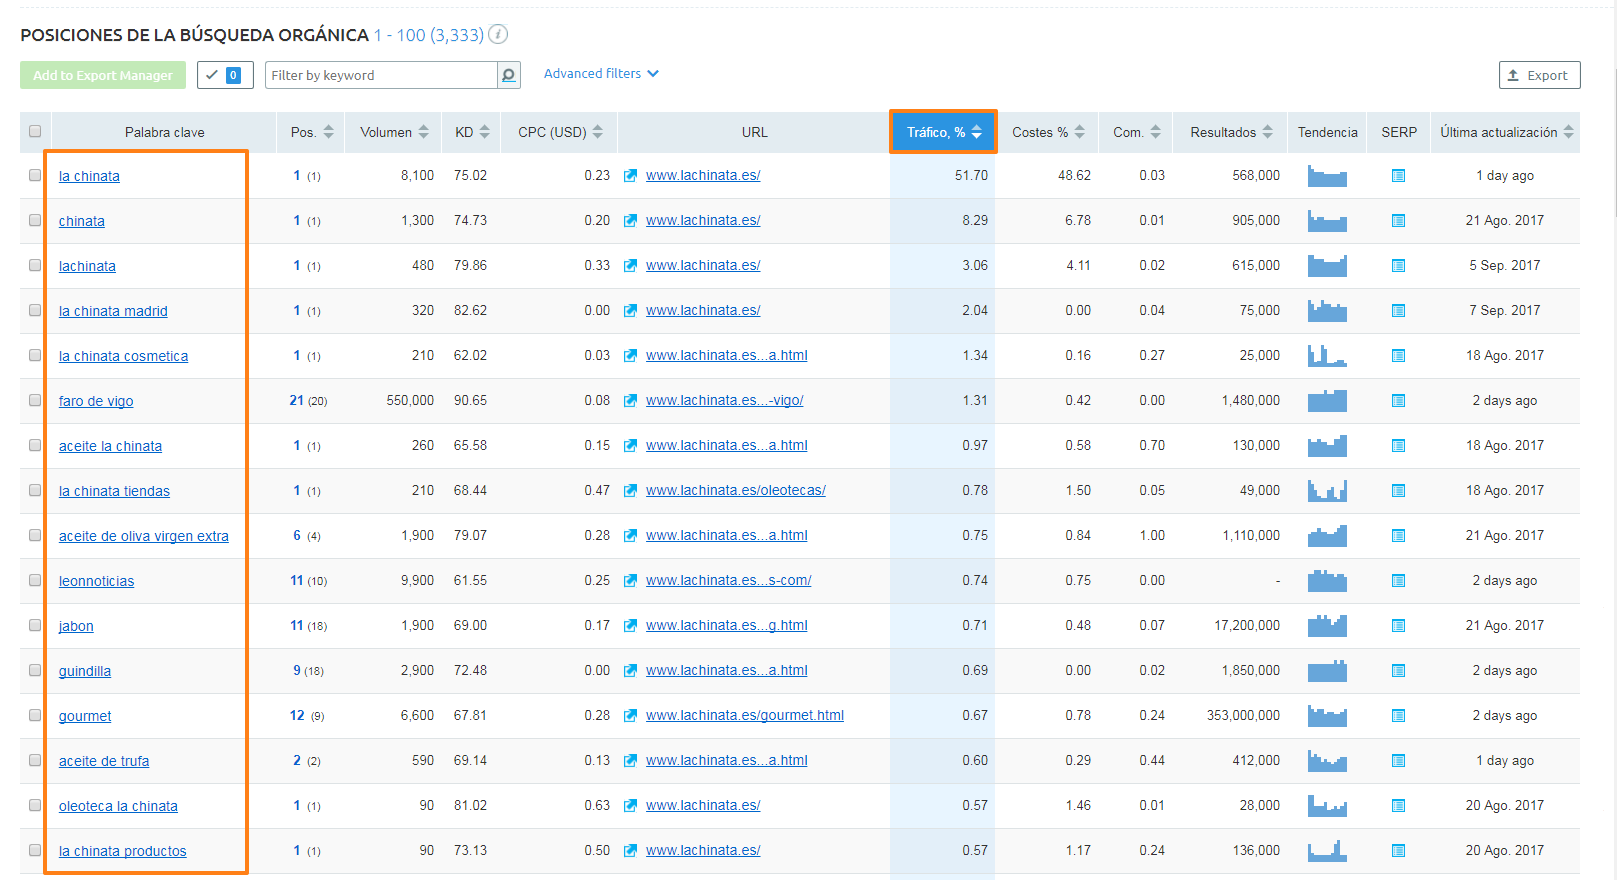Open external link icon for faro de vigo URL
The image size is (1617, 880).
[x=631, y=401]
